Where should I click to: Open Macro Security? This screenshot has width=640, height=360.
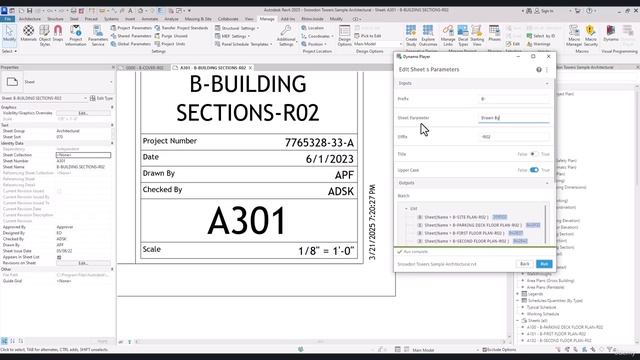click(x=590, y=35)
